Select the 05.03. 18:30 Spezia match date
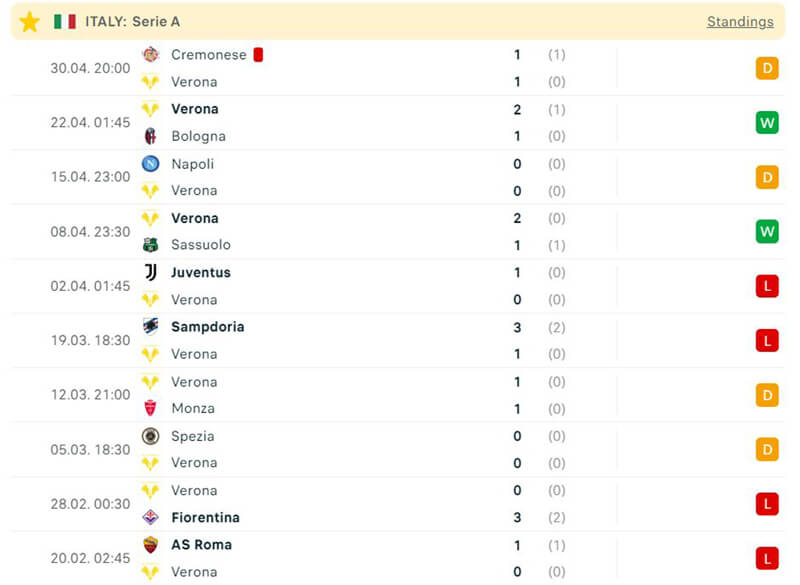Viewport: 800px width, 585px height. point(90,450)
